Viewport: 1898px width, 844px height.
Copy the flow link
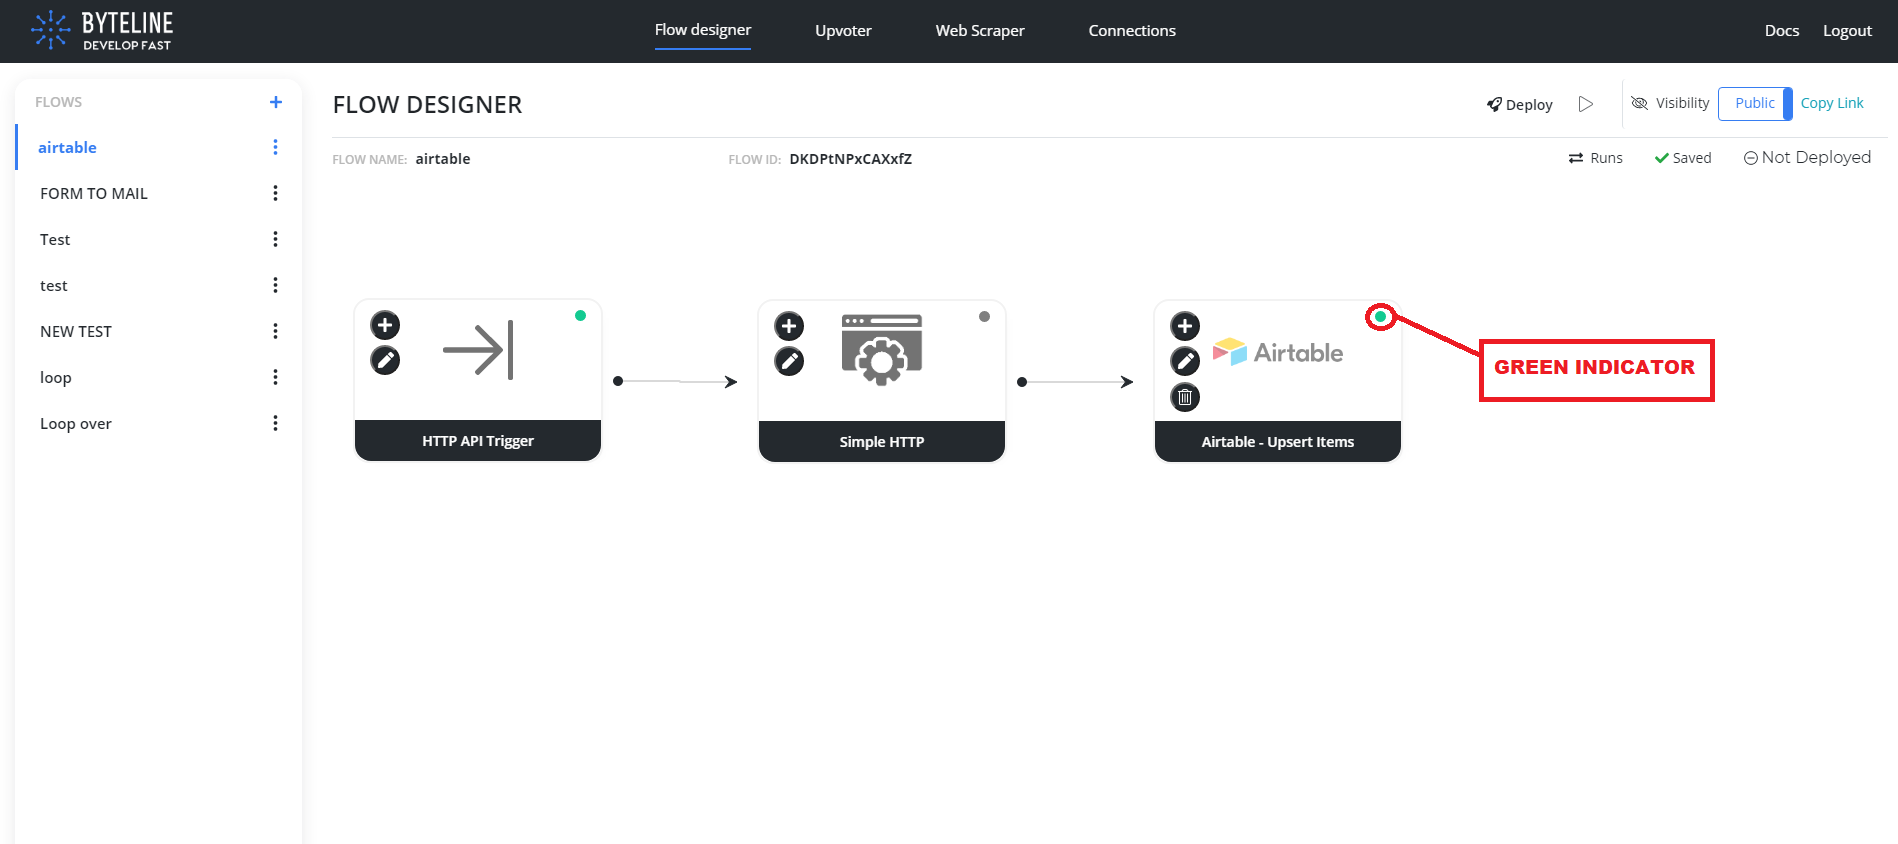(1832, 103)
